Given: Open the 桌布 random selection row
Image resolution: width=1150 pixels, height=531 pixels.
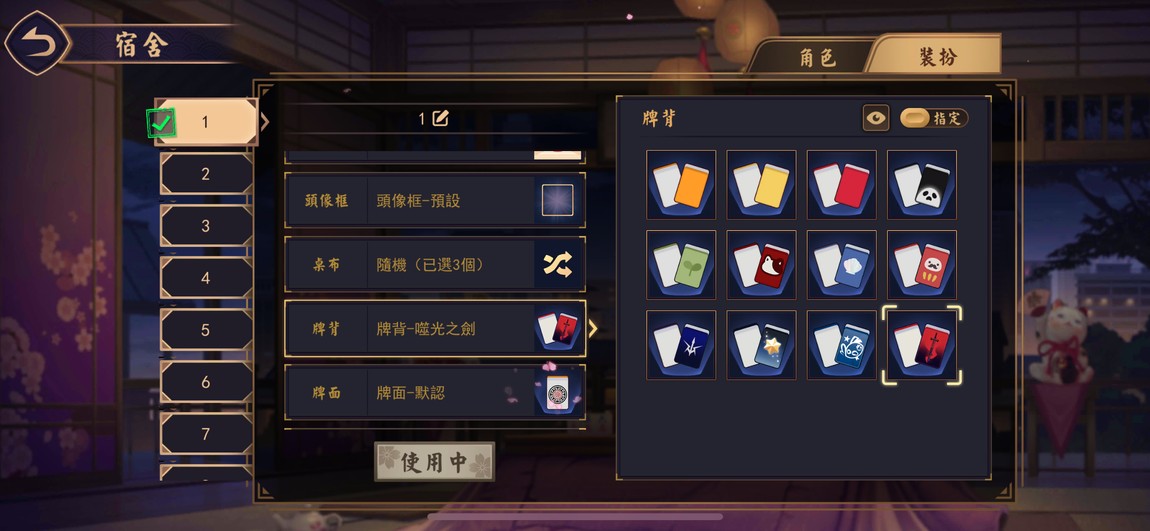Looking at the screenshot, I should (x=435, y=264).
